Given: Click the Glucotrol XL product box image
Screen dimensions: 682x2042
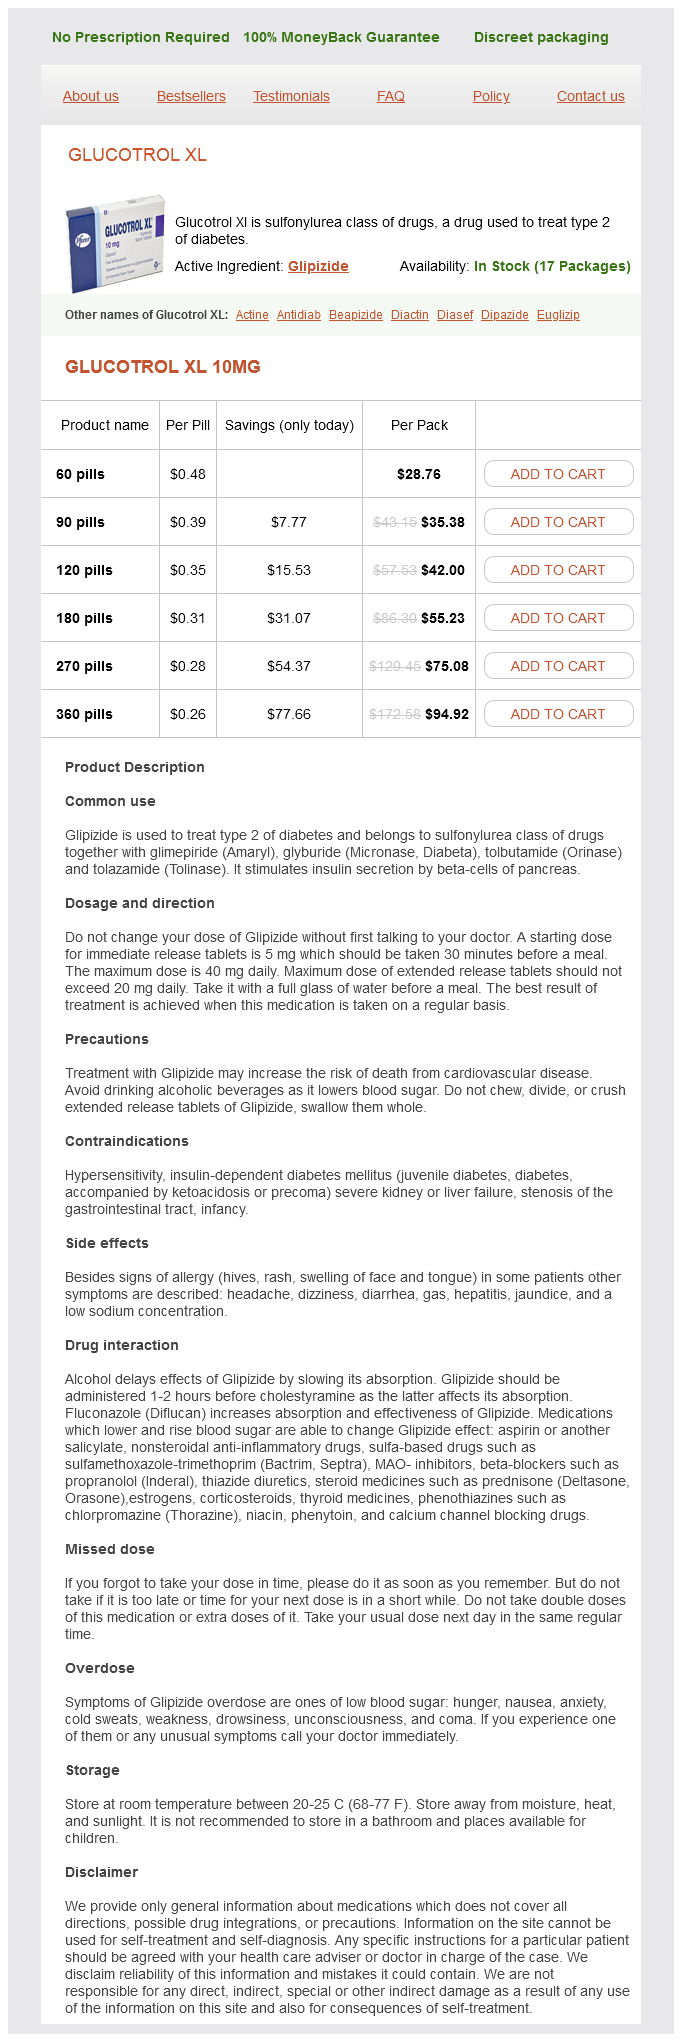Looking at the screenshot, I should coord(114,243).
